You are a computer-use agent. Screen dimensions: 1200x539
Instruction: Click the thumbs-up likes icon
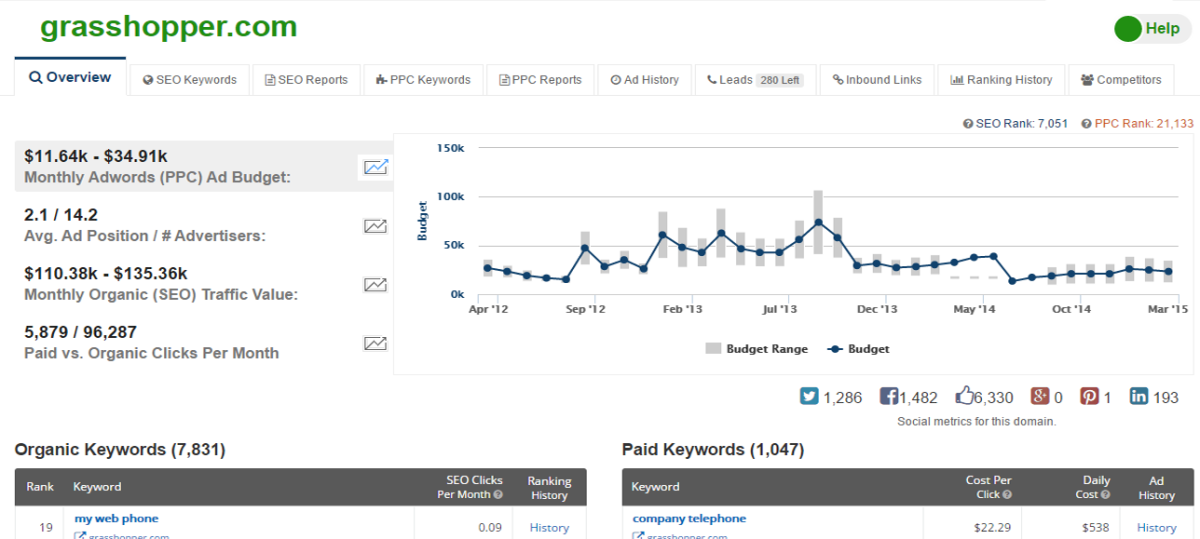(964, 396)
